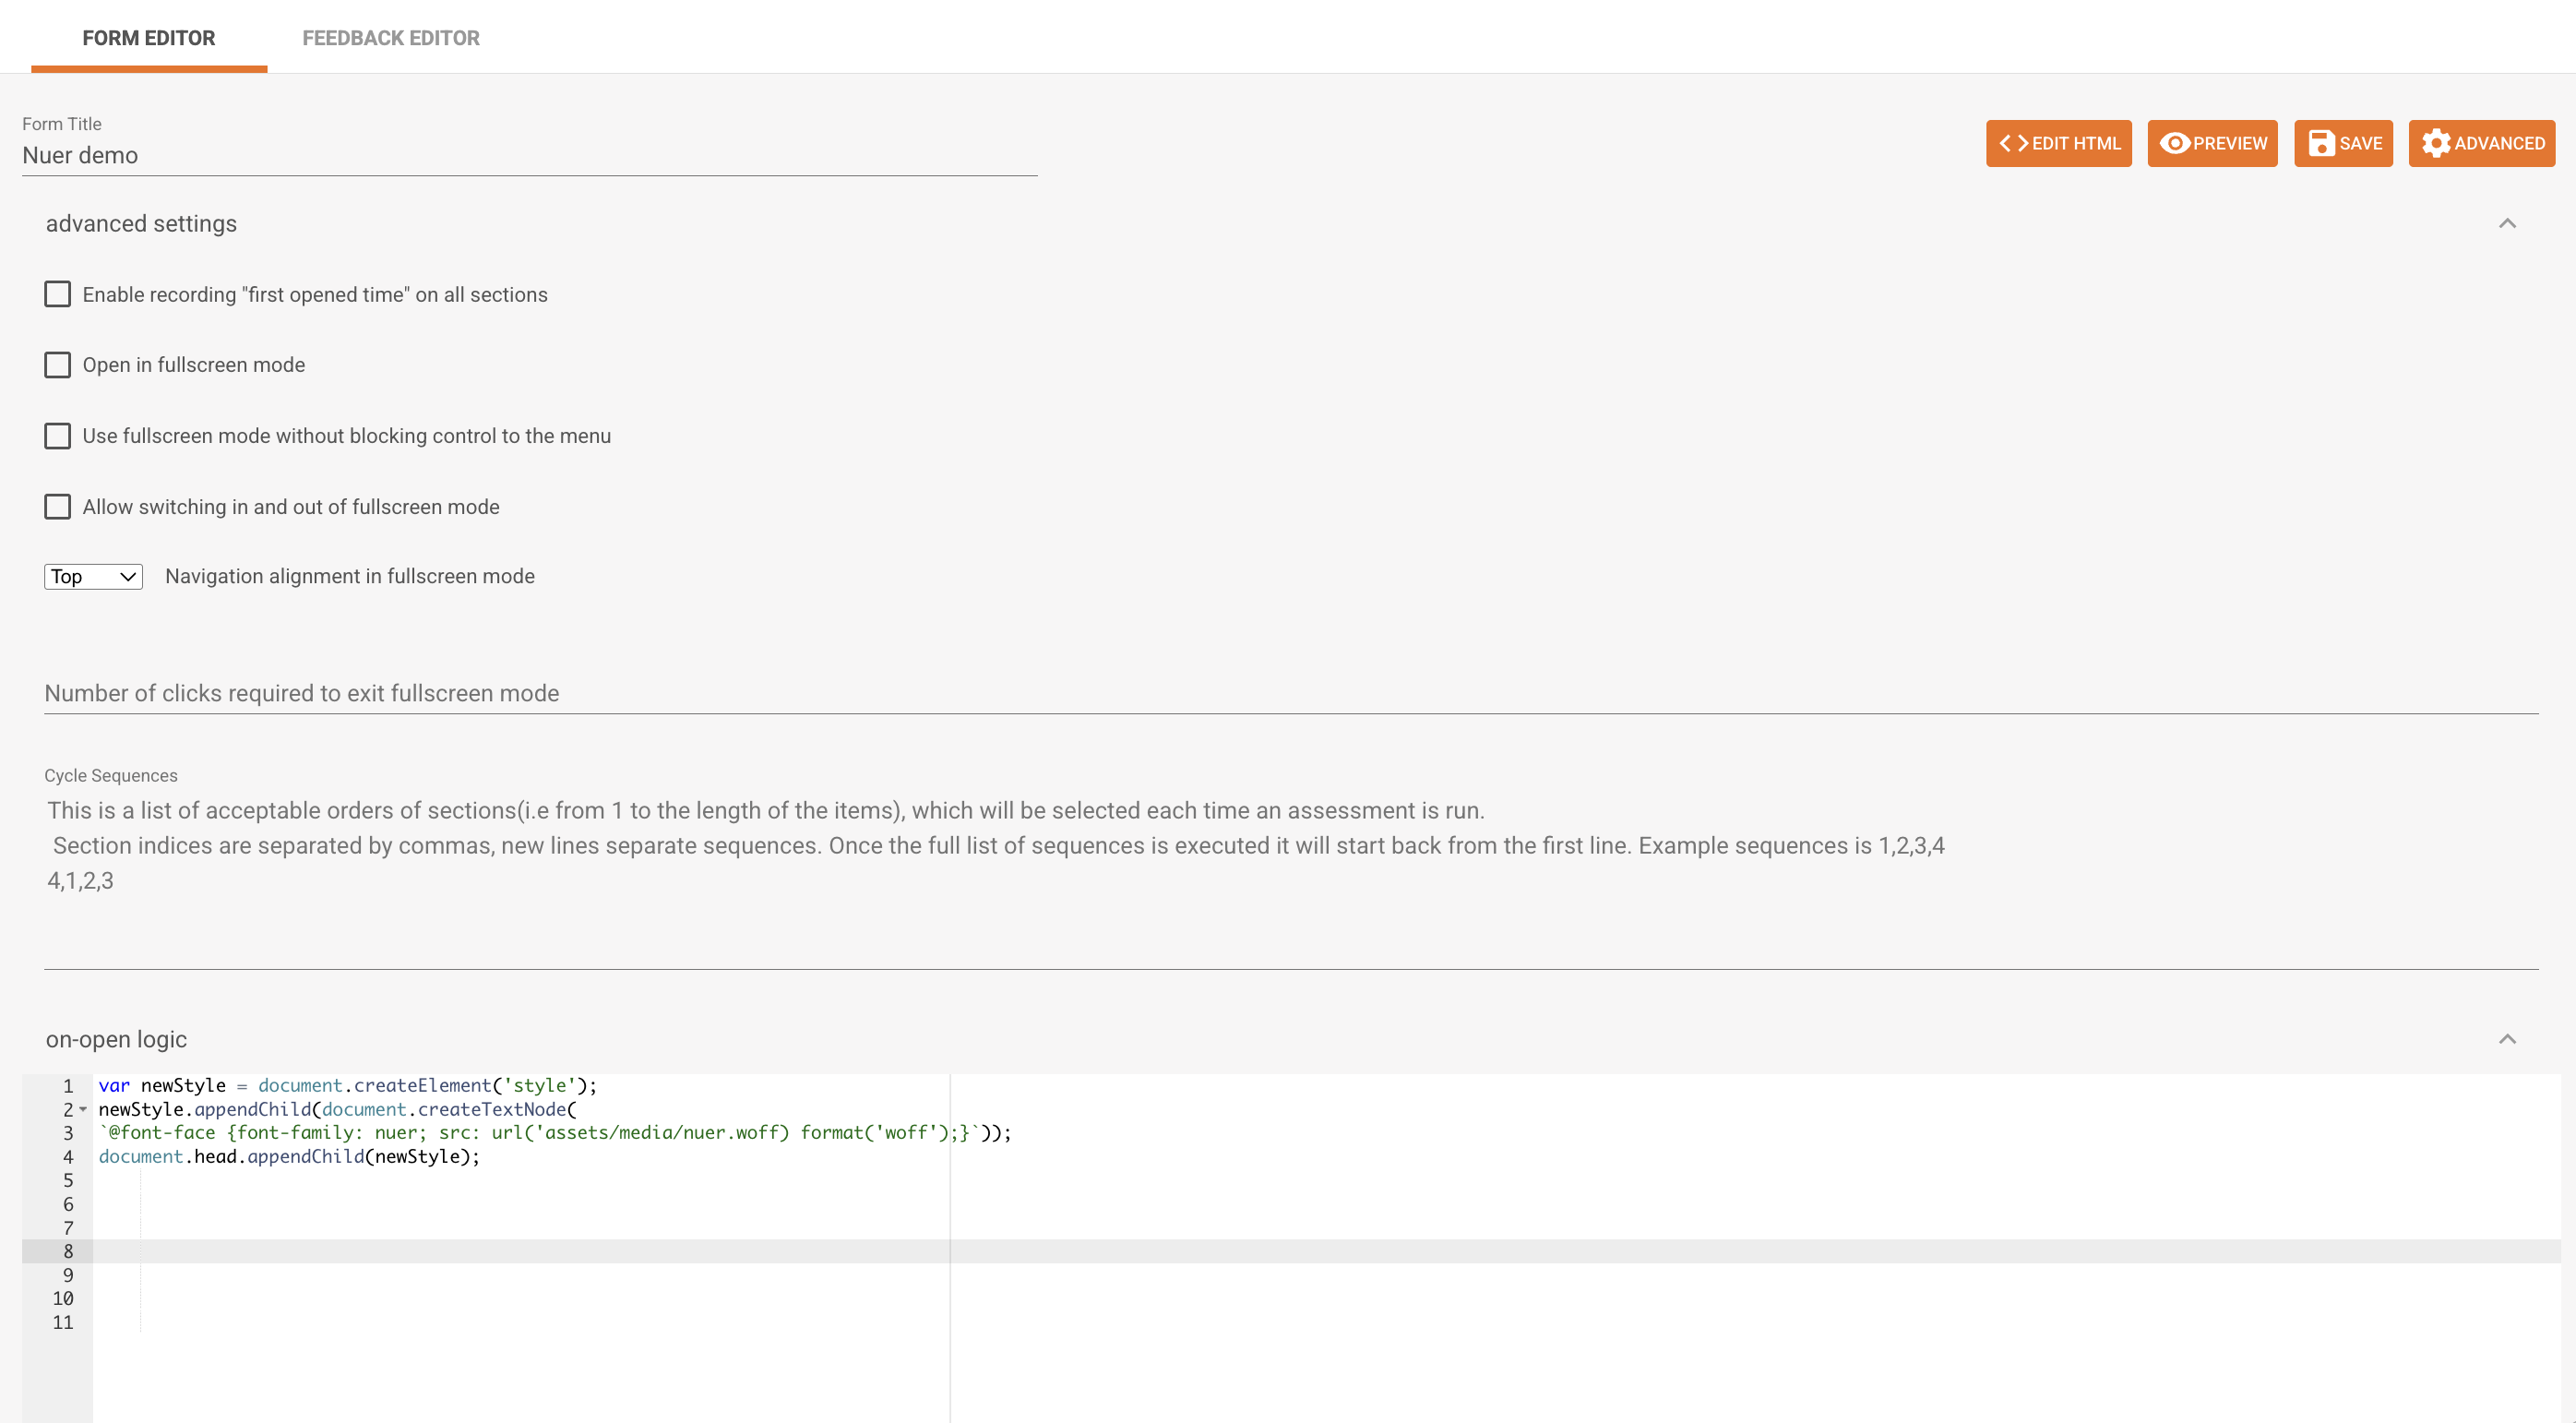Screen dimensions: 2576x1423
Task: Click the 'advanced settings' panel title
Action: 141,224
